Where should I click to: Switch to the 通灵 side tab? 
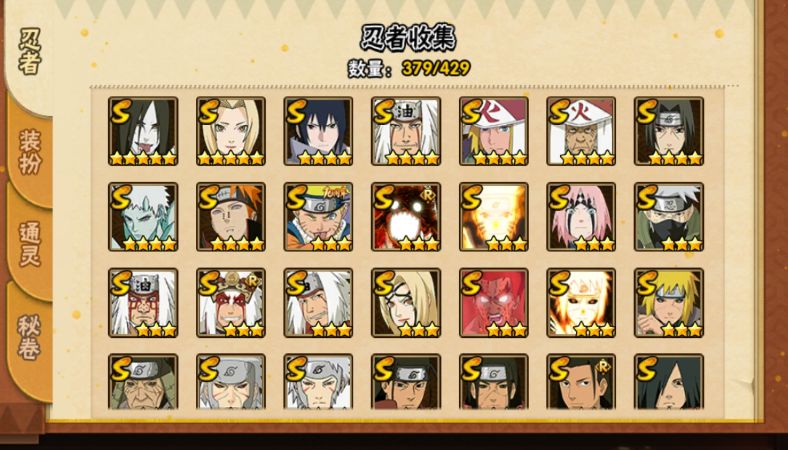pyautogui.click(x=30, y=244)
